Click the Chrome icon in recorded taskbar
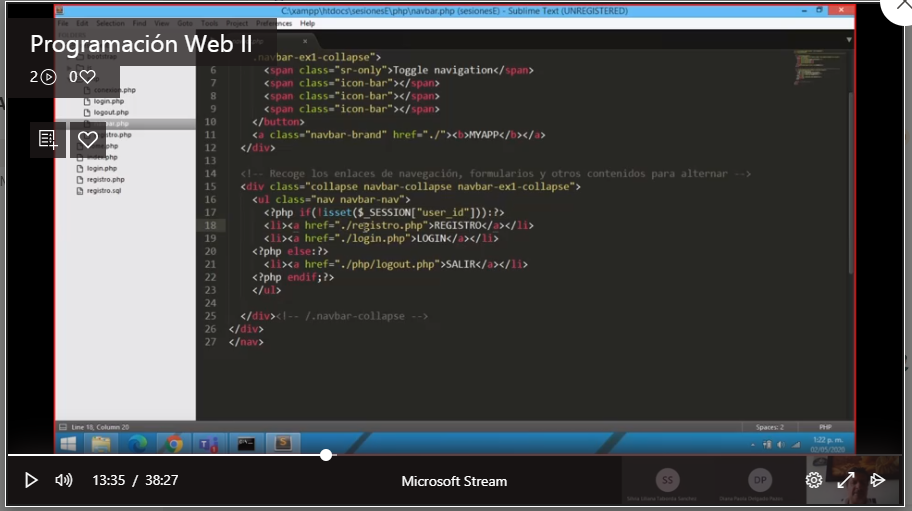 coord(174,442)
